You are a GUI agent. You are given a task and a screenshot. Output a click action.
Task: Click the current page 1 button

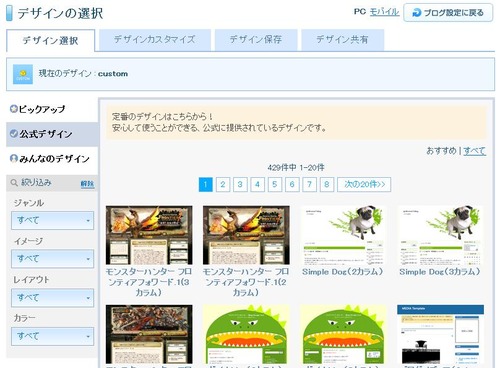click(x=206, y=184)
